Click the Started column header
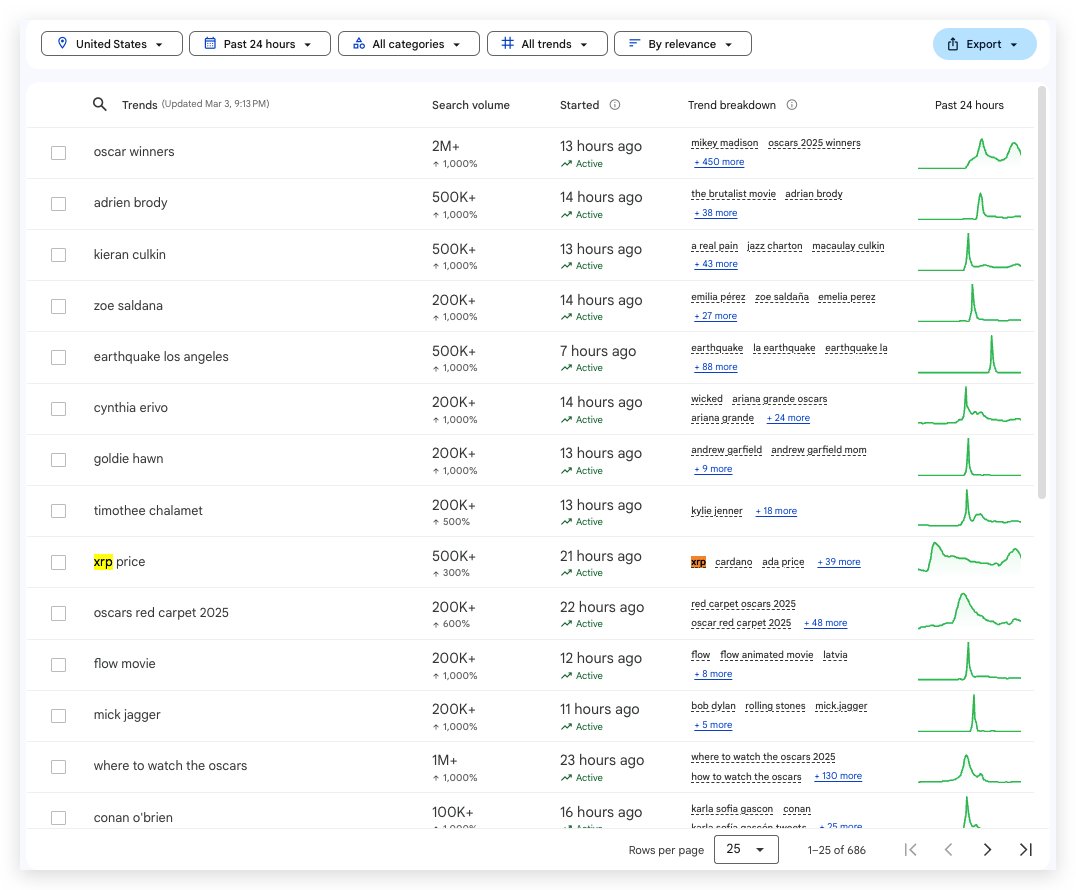This screenshot has width=1076, height=890. click(579, 105)
